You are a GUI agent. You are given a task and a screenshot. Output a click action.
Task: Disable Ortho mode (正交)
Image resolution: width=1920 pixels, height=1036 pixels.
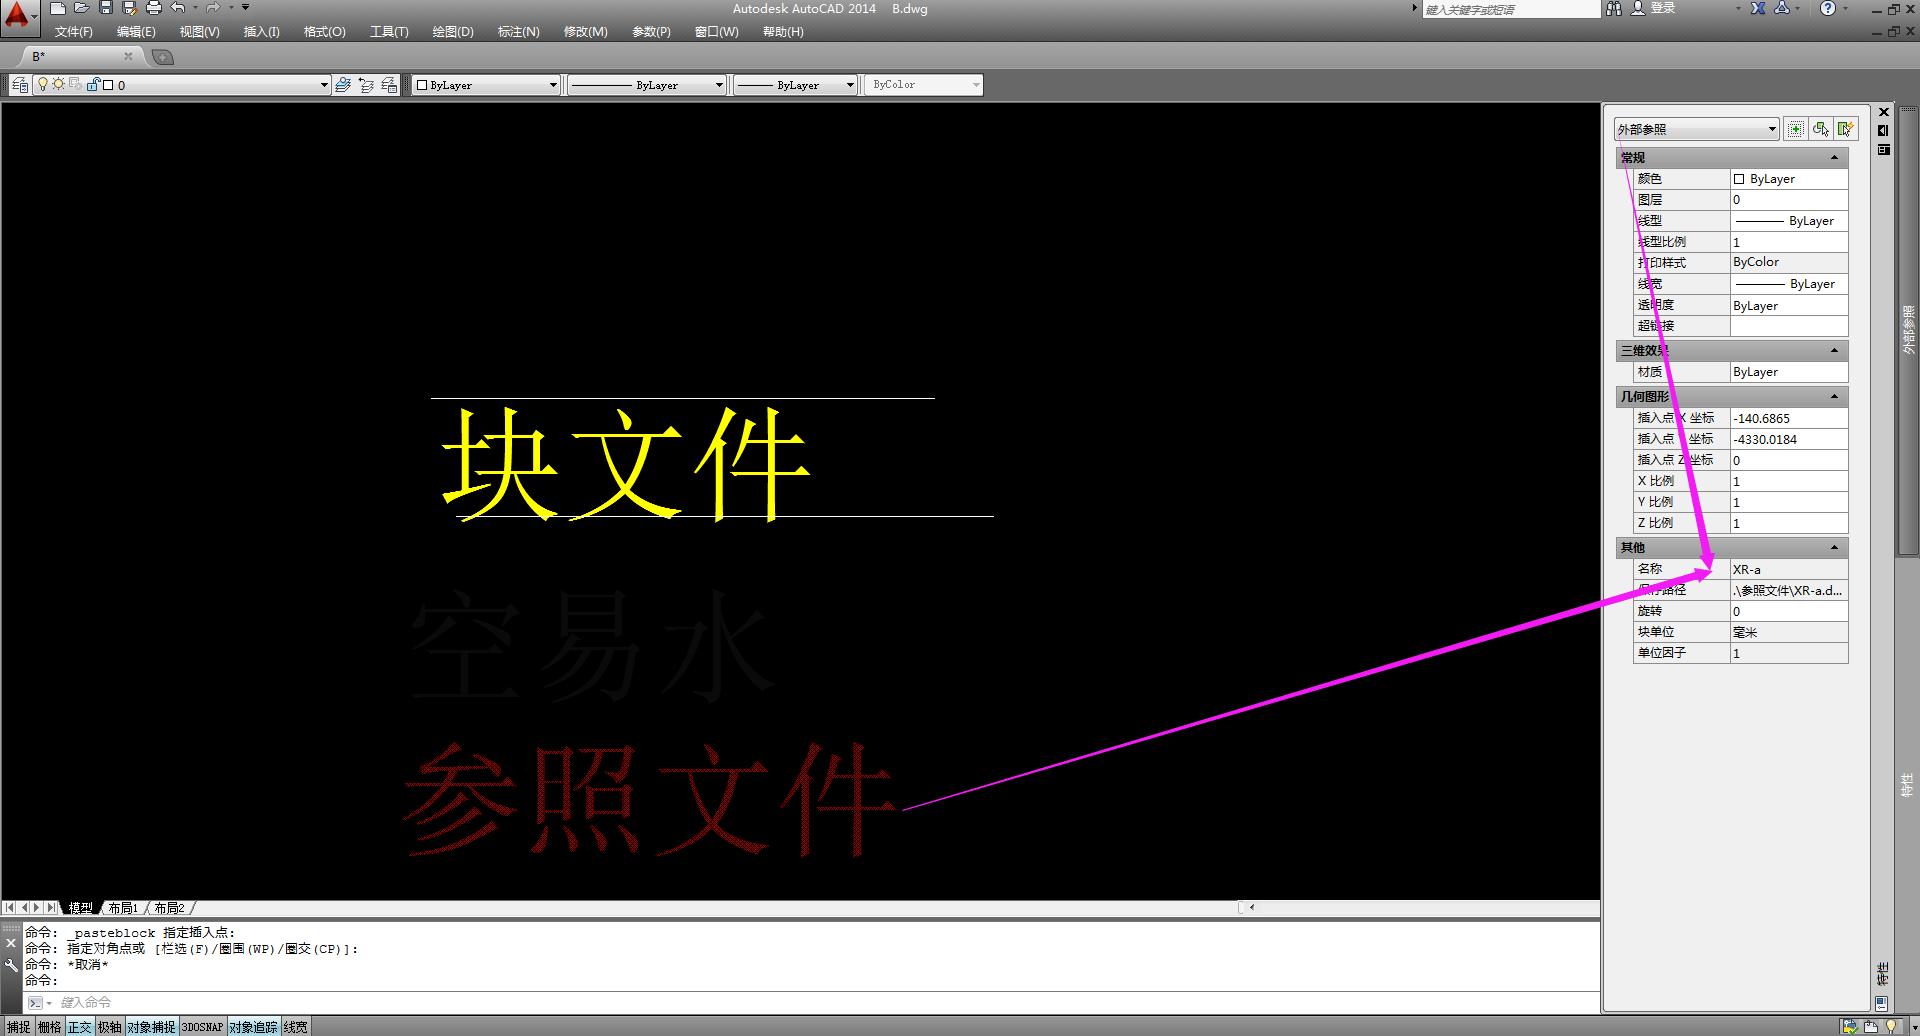point(80,1027)
